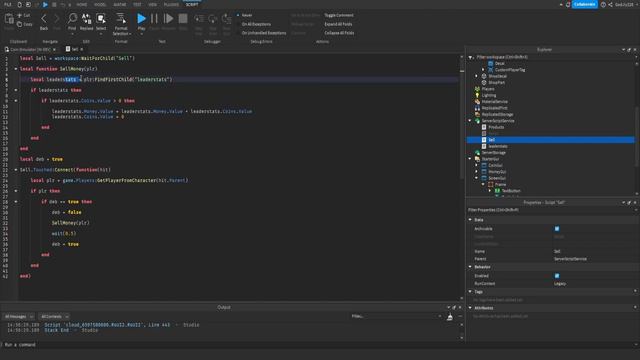
Task: Click the Workspace ShopDecal icon row
Action: pos(484,76)
